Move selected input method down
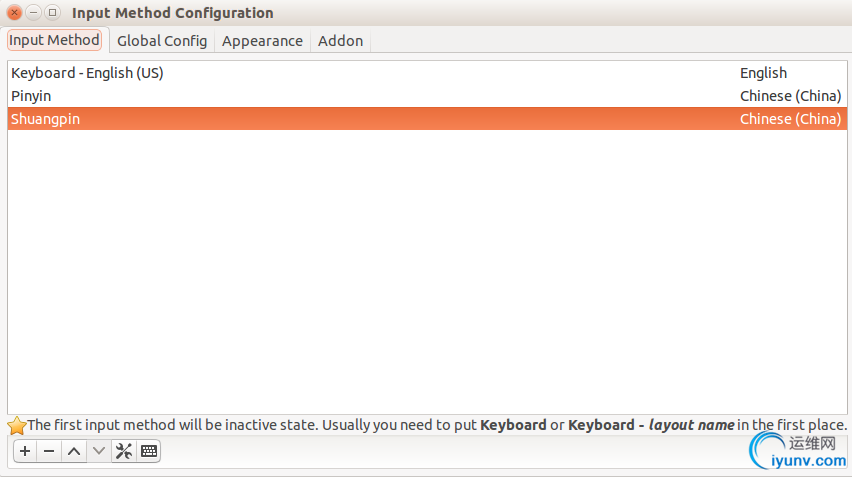852x477 pixels. pos(99,451)
